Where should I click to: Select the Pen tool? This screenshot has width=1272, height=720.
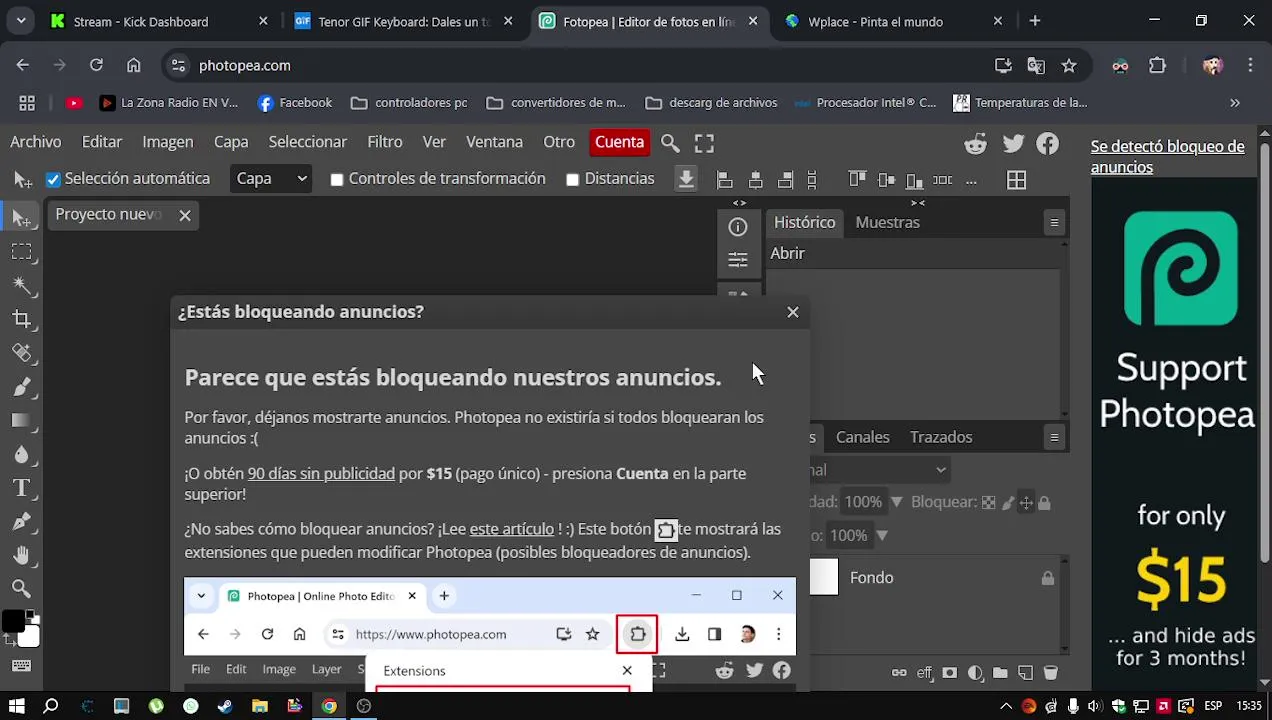pyautogui.click(x=21, y=521)
